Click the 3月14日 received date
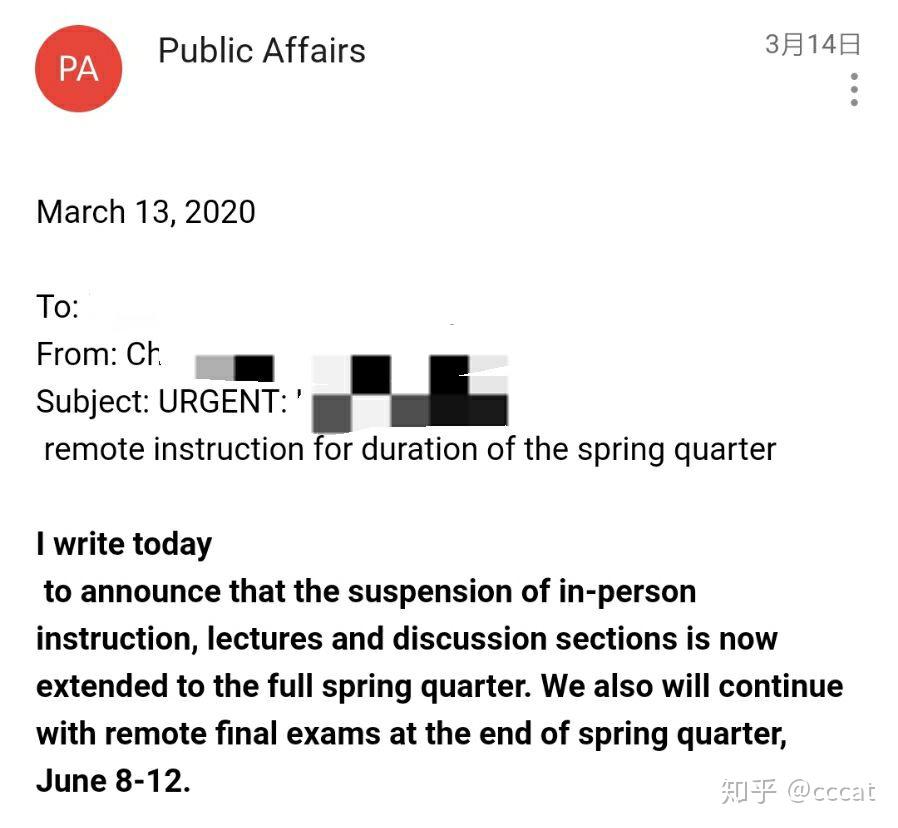 click(813, 44)
